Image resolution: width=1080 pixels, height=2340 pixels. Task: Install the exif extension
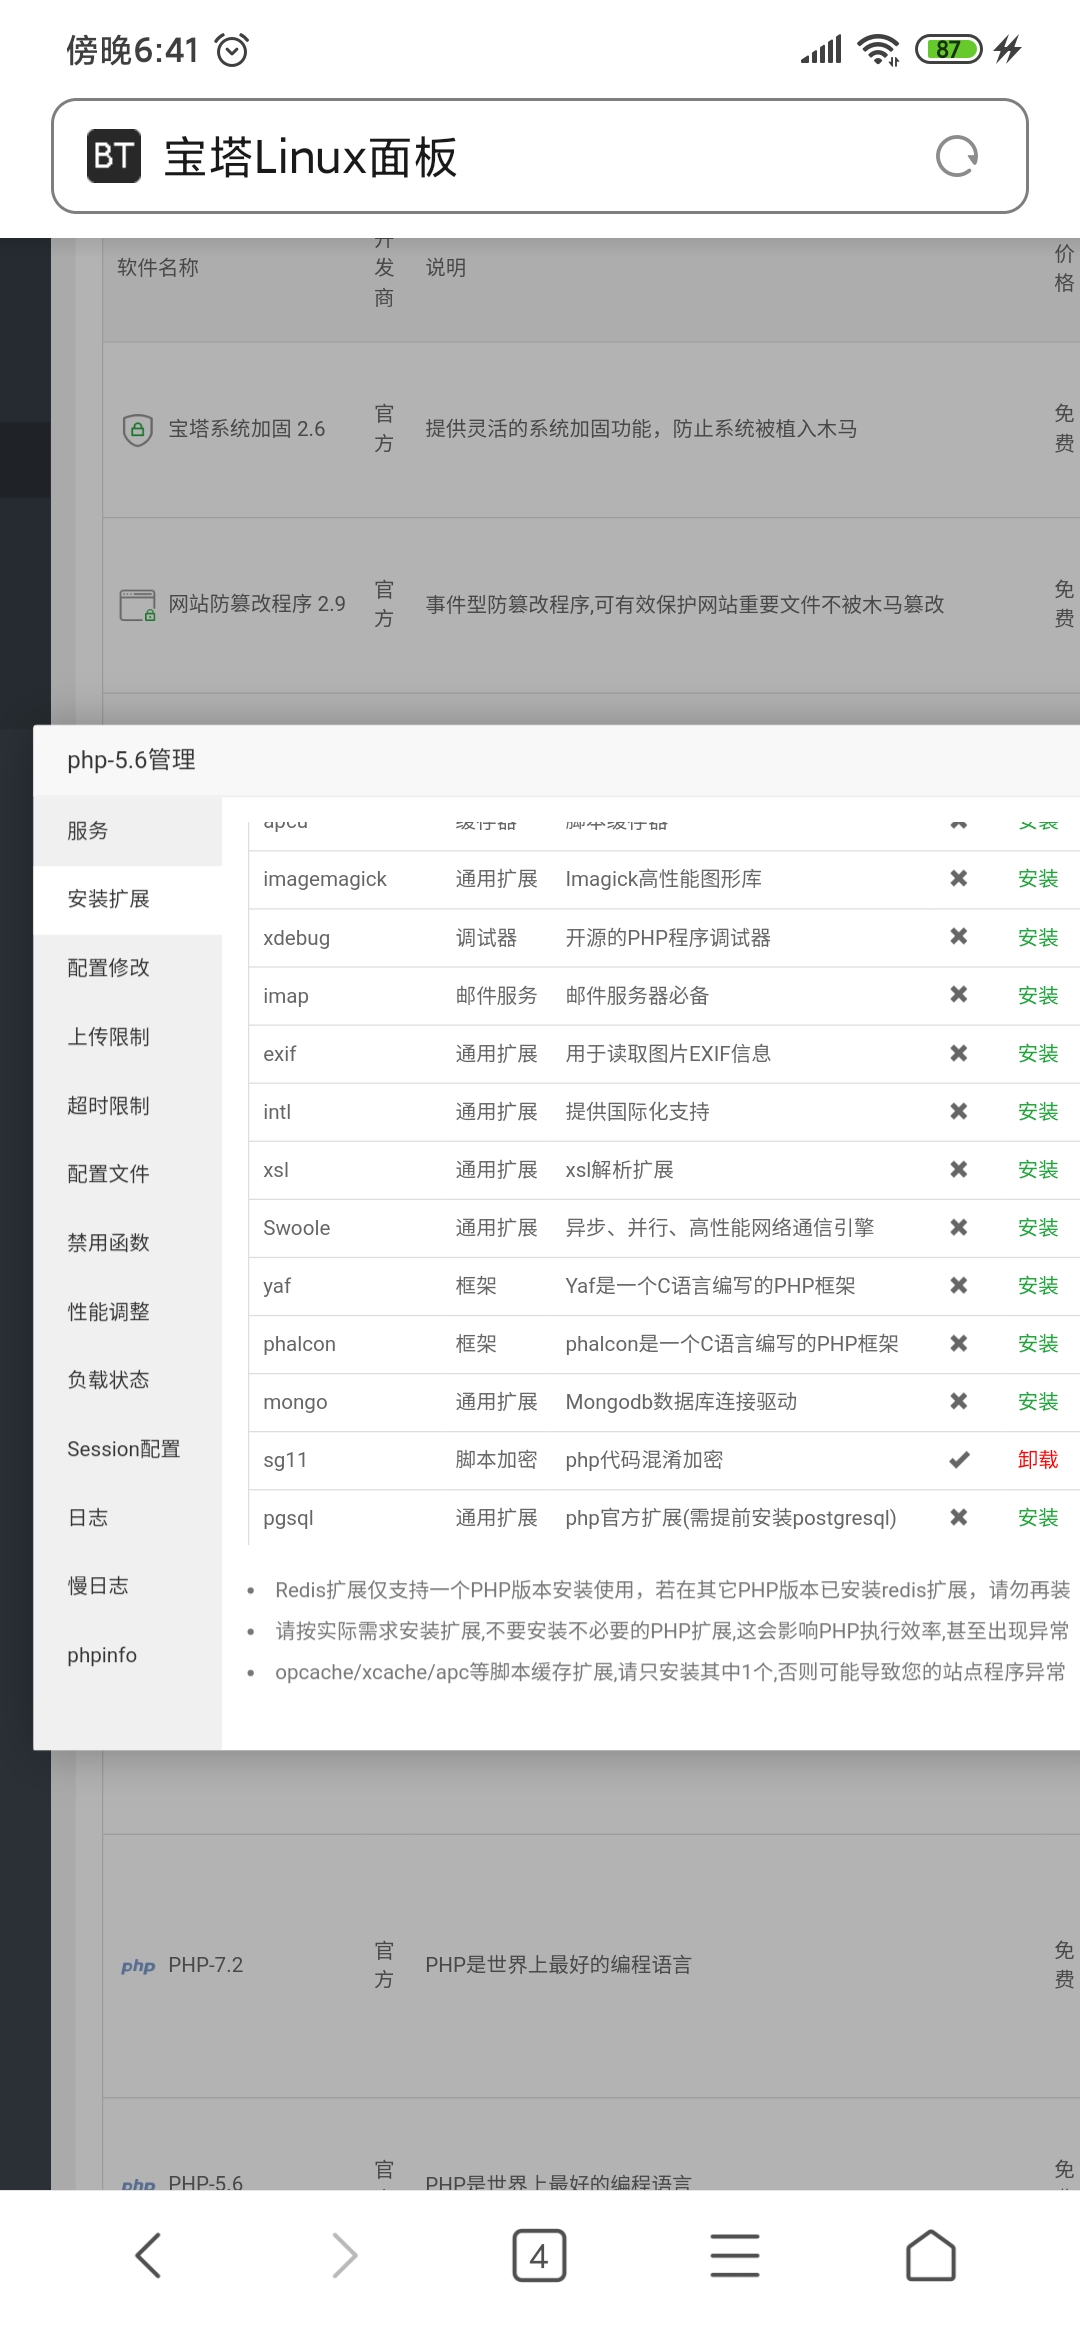pyautogui.click(x=1038, y=1053)
